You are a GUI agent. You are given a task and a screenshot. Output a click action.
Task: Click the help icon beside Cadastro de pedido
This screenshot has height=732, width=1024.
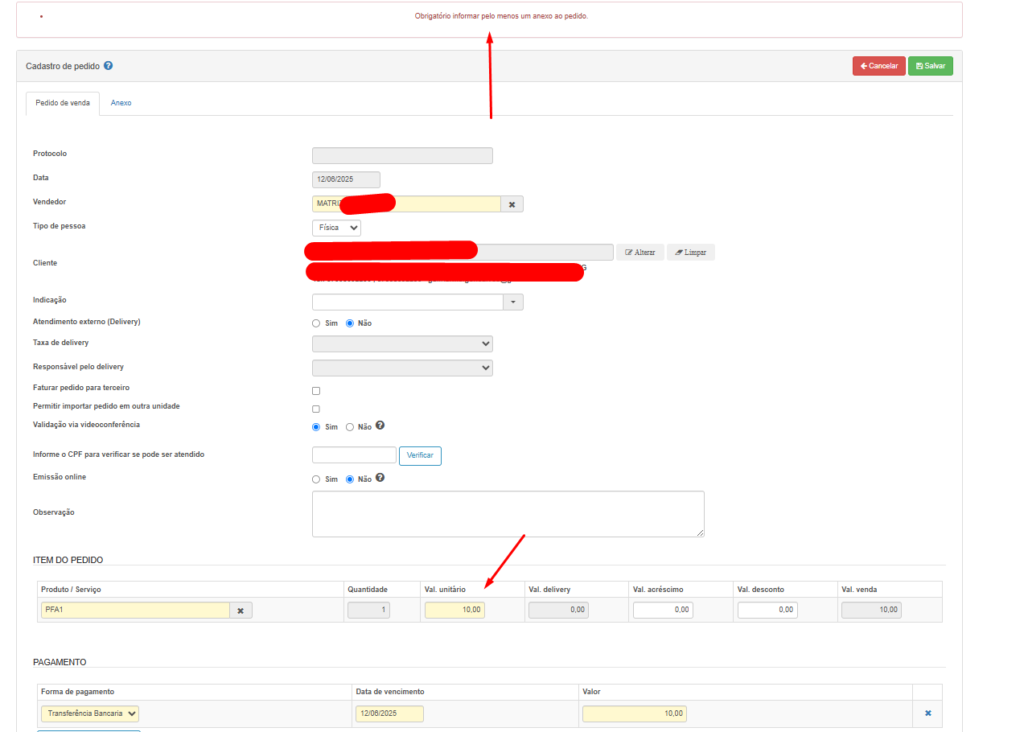[108, 66]
